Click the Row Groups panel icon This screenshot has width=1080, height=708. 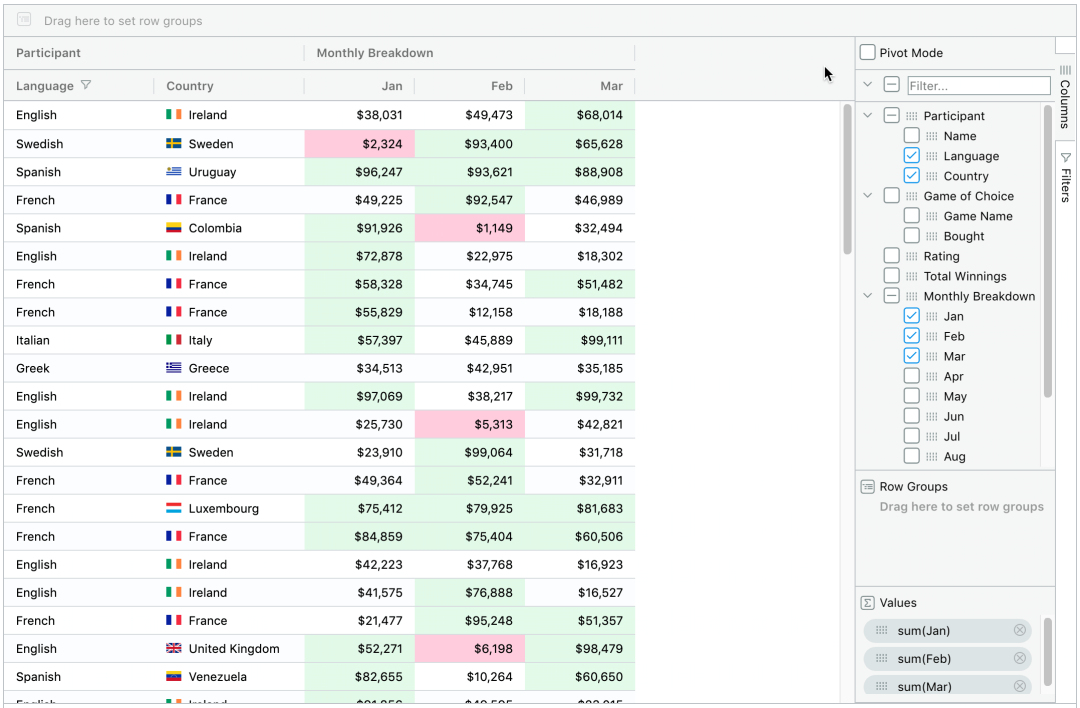click(868, 486)
